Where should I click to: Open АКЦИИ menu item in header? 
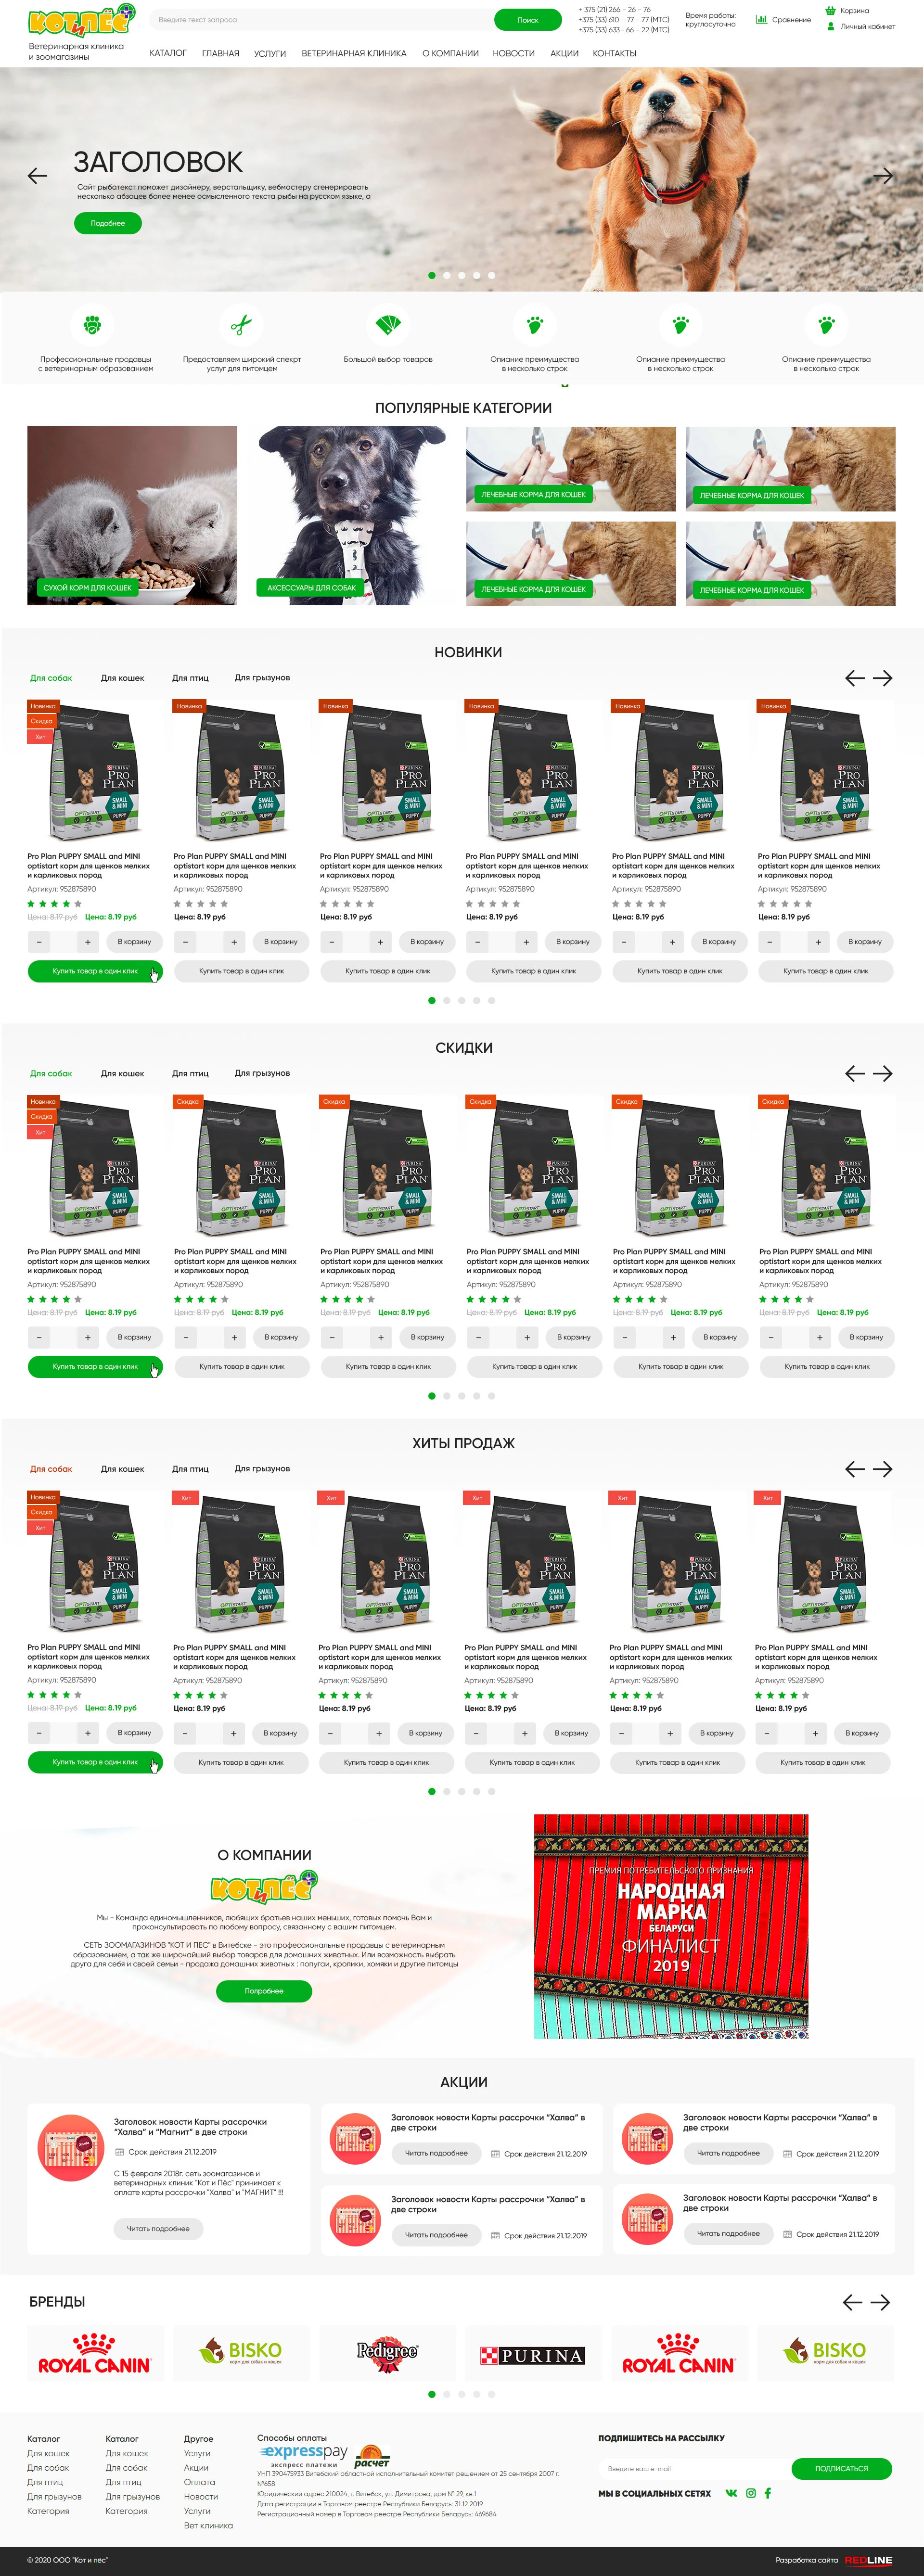pyautogui.click(x=564, y=53)
